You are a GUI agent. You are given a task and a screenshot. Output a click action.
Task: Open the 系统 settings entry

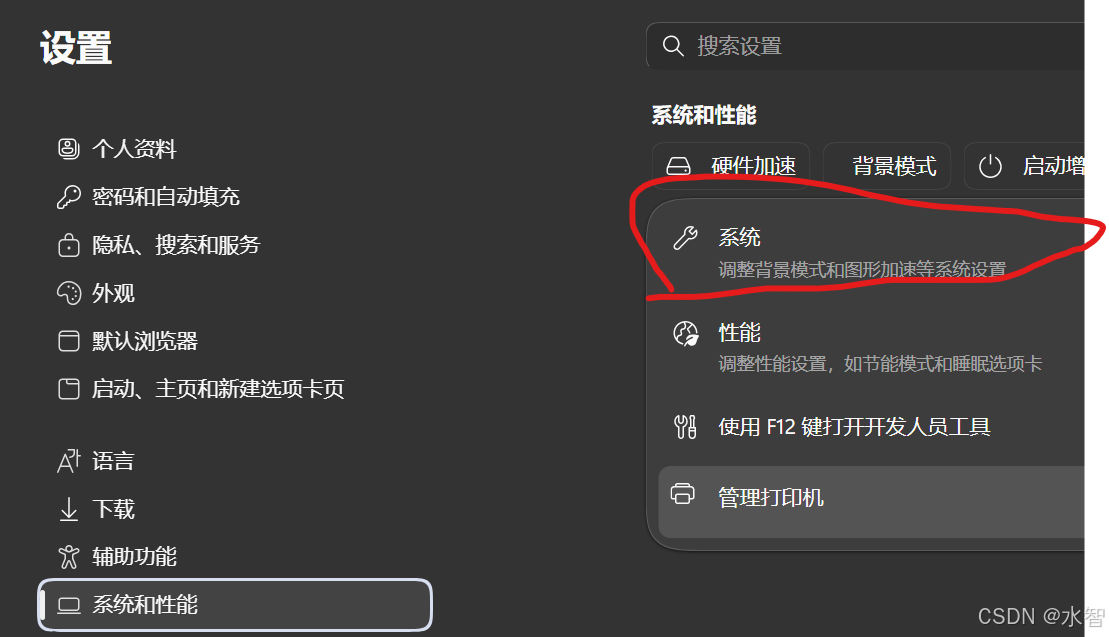865,252
